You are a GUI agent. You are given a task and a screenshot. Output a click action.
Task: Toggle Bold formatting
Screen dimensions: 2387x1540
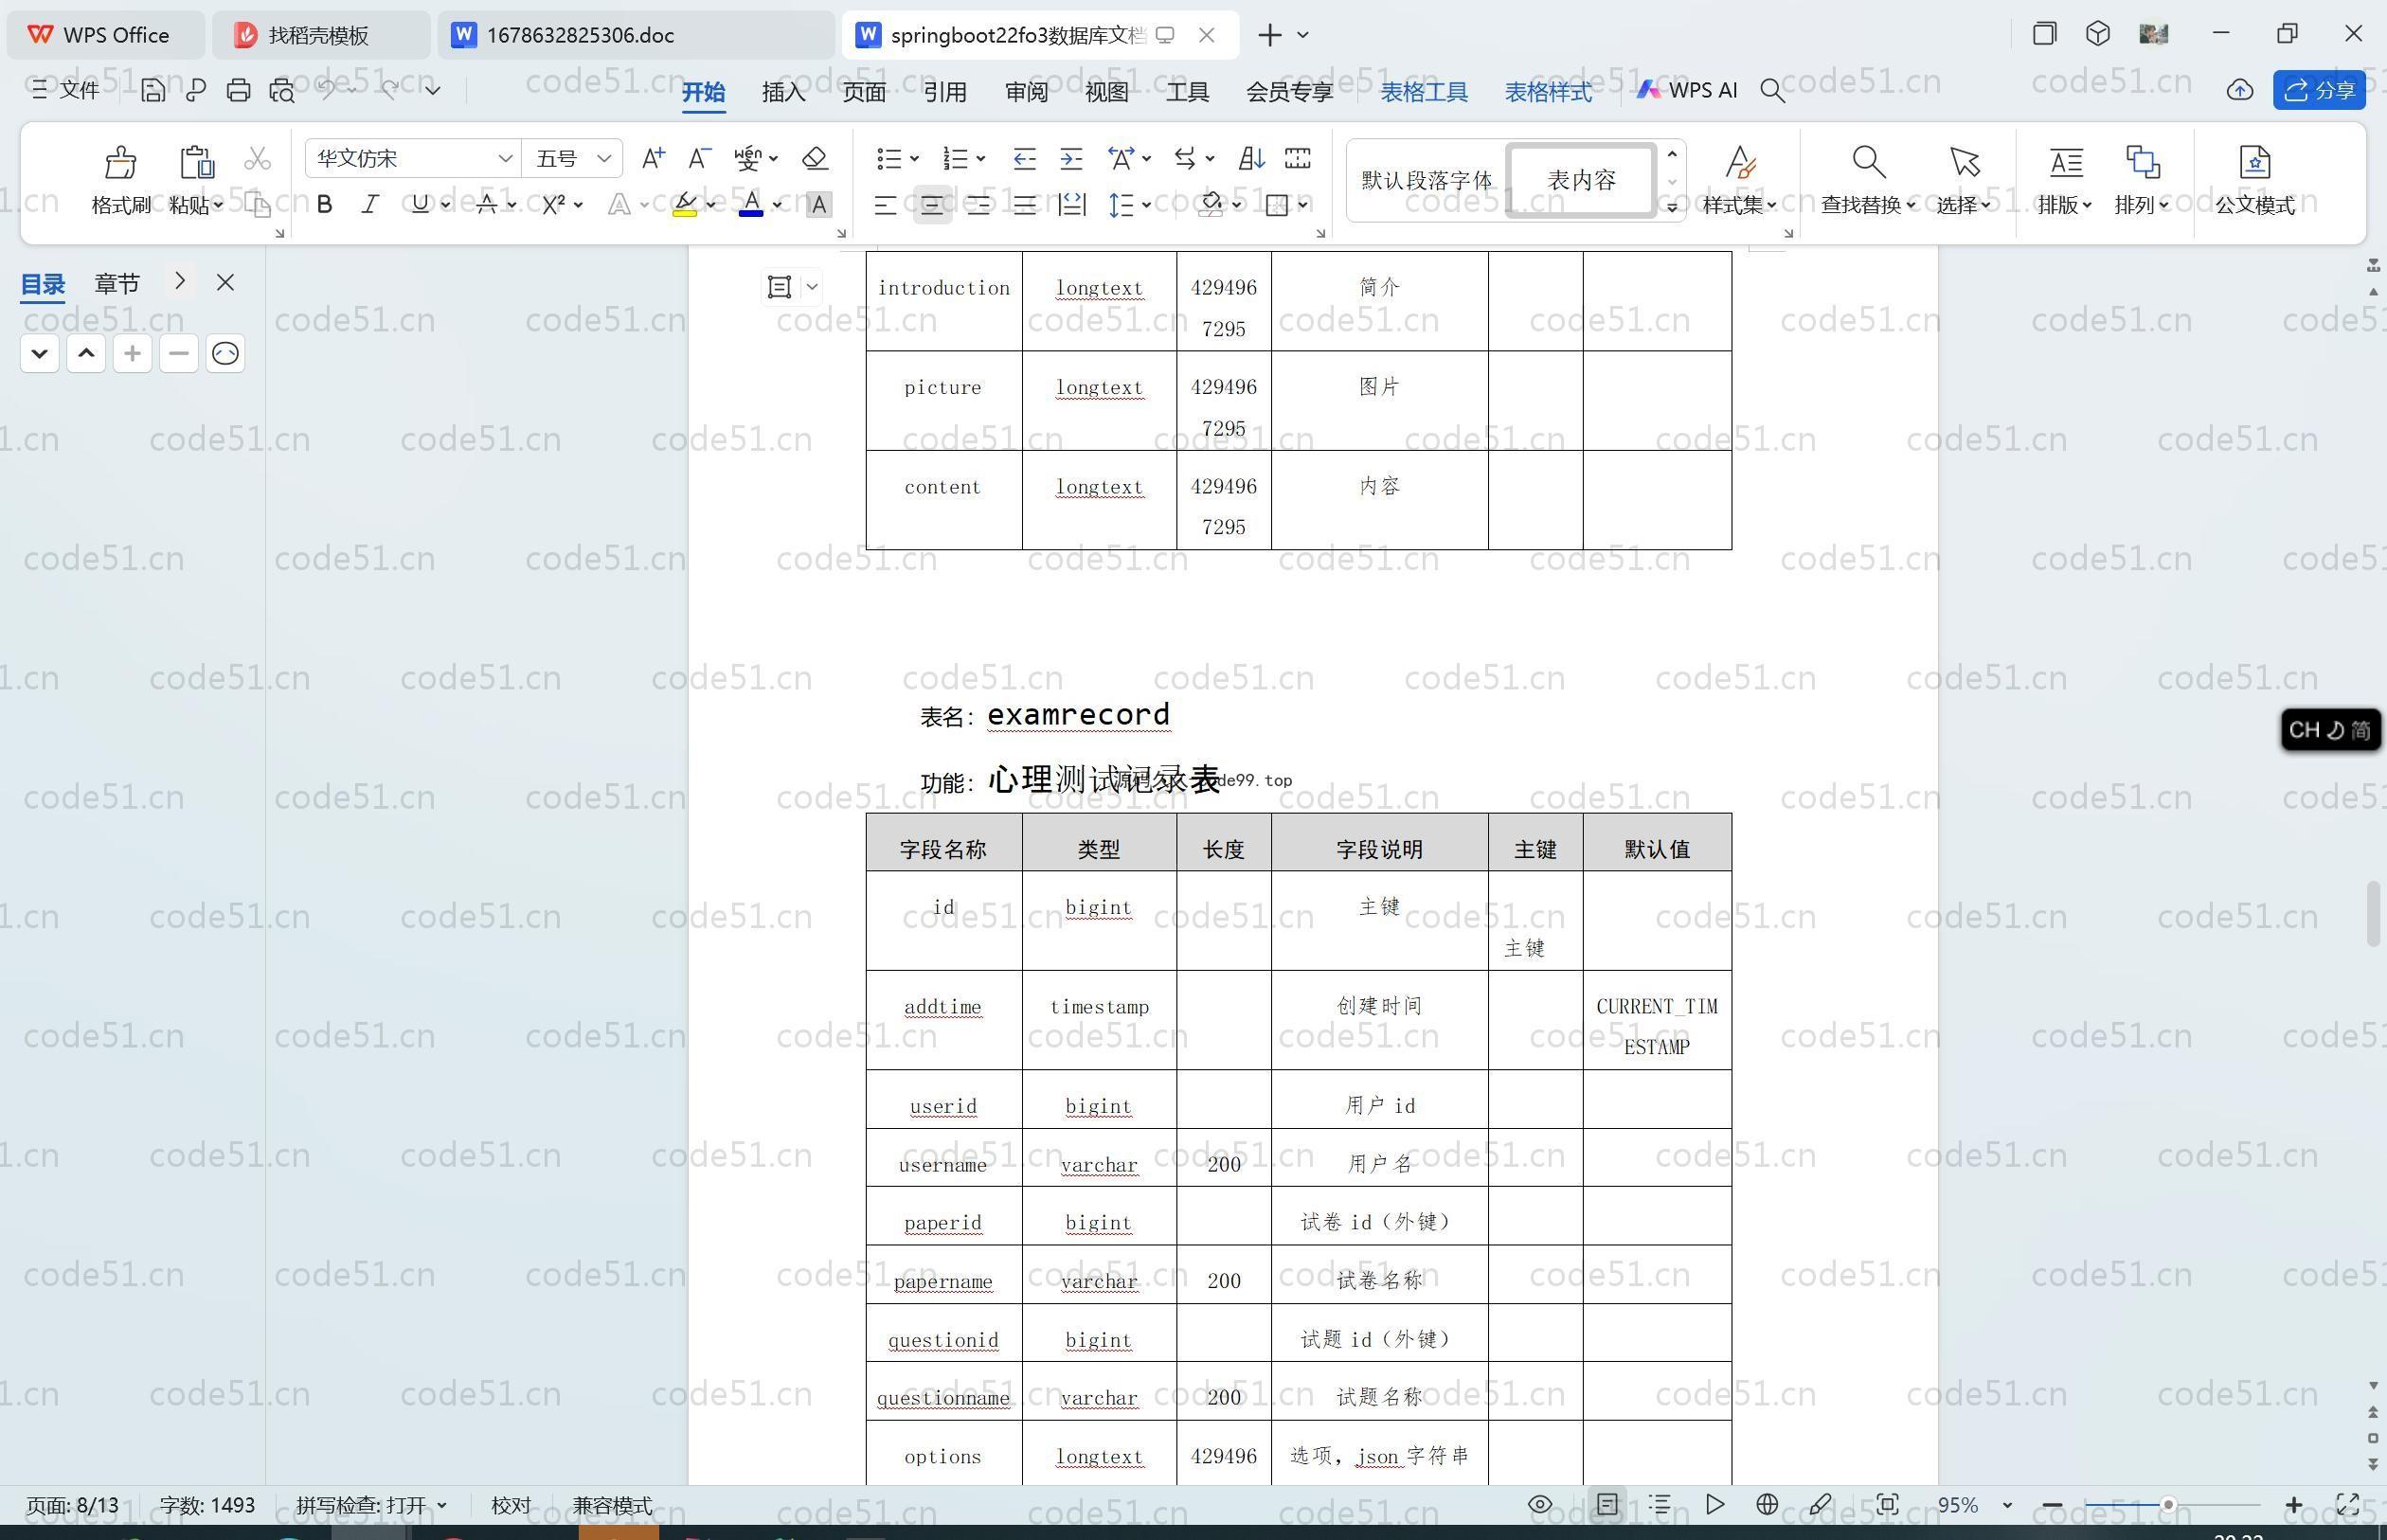click(324, 205)
